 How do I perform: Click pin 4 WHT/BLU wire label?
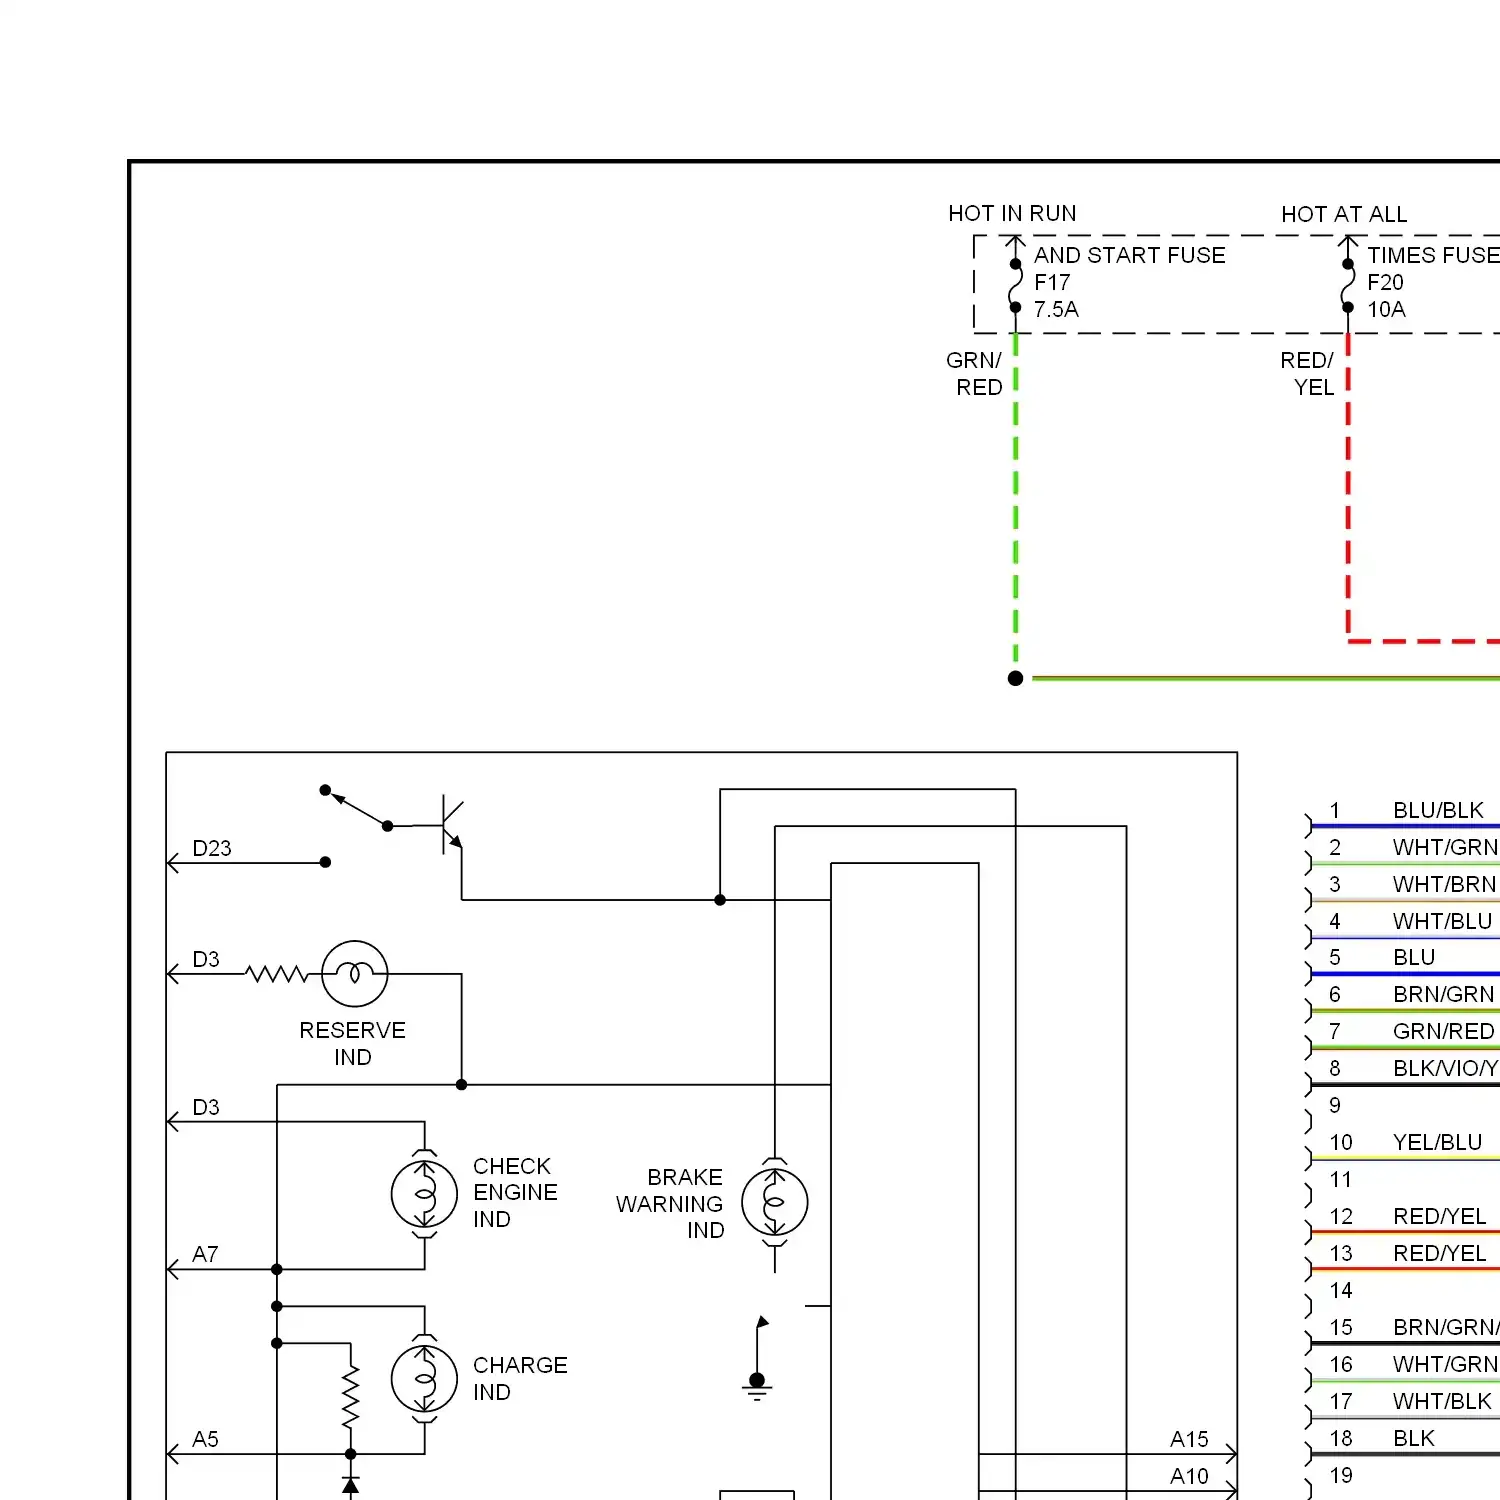pos(1442,921)
